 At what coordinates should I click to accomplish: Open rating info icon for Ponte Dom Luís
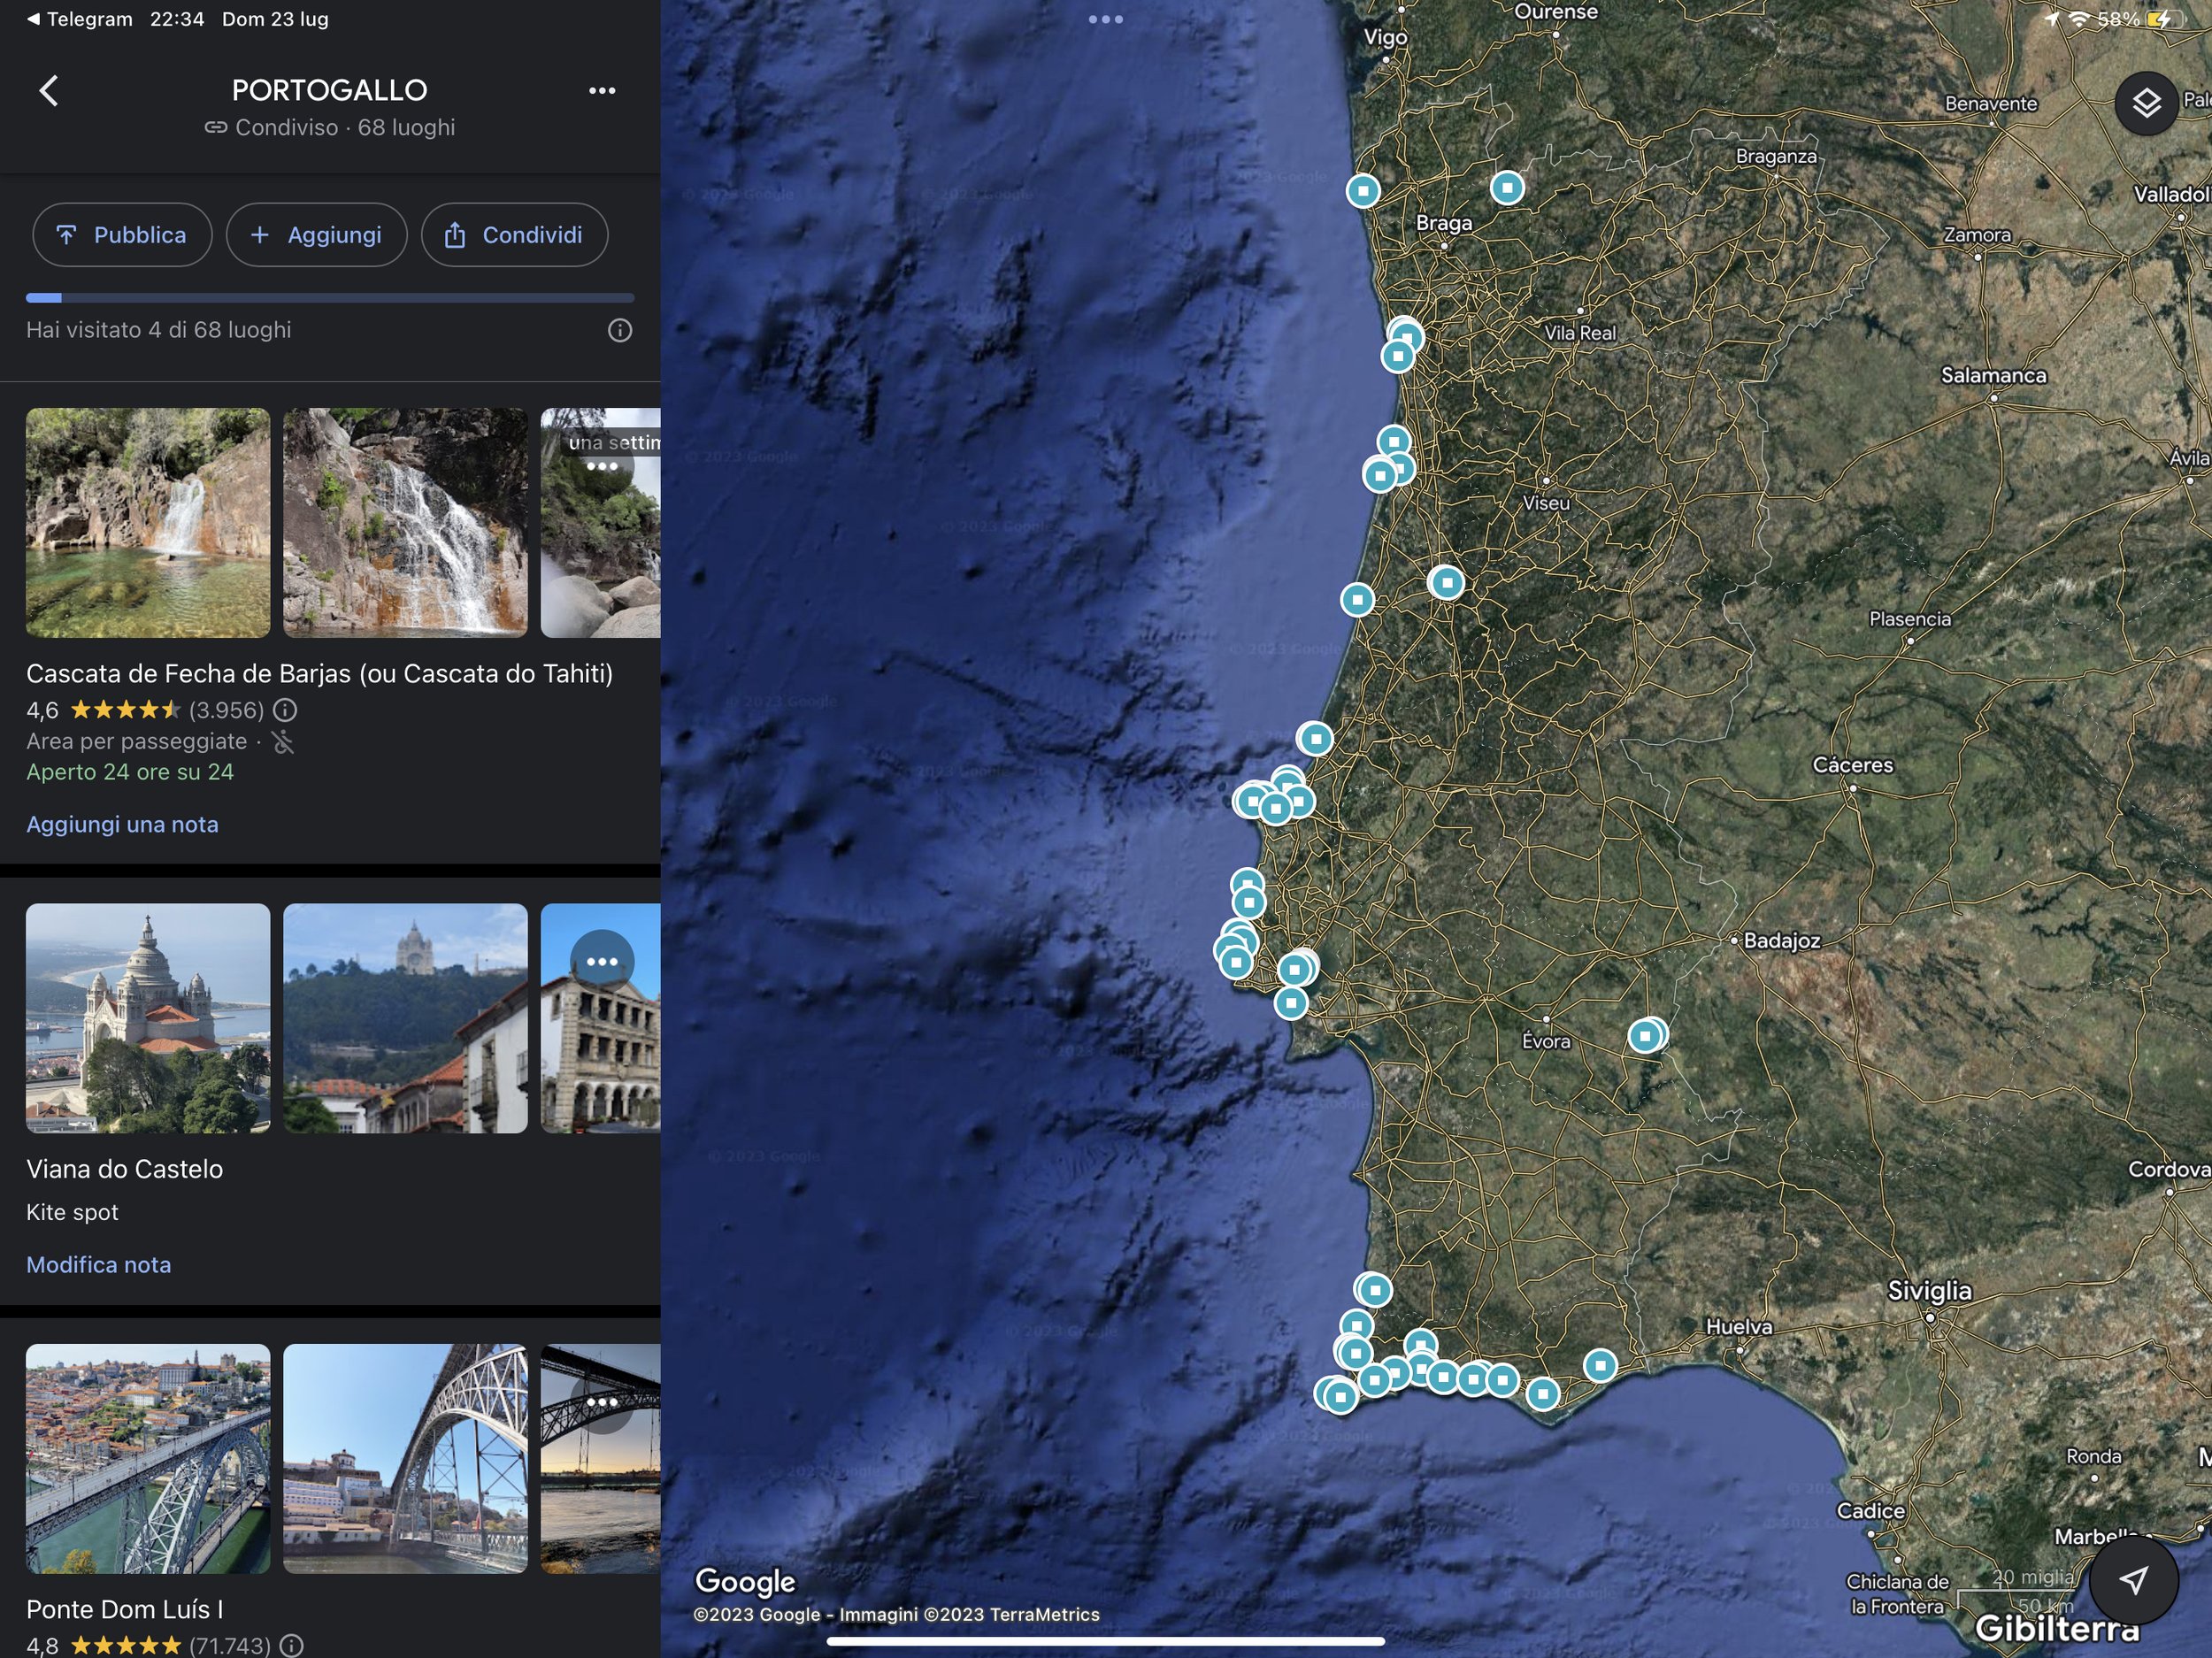(x=291, y=1645)
